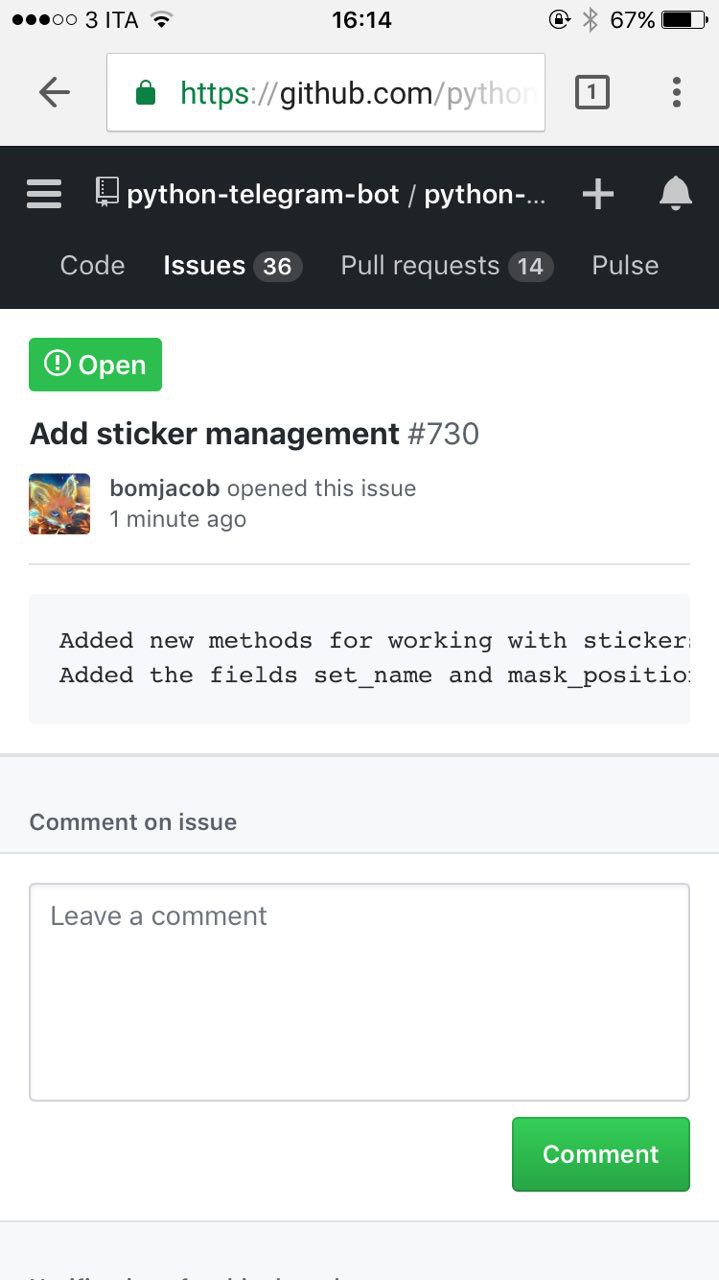This screenshot has width=719, height=1280.
Task: Tap the issue description code block
Action: point(359,658)
